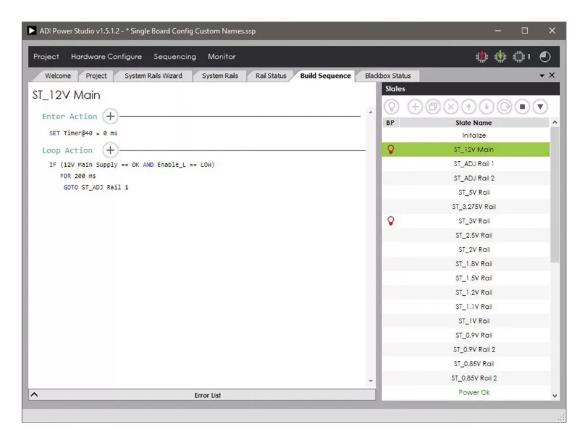579x438 pixels.
Task: Add an Enter Action with plus icon
Action: point(110,116)
